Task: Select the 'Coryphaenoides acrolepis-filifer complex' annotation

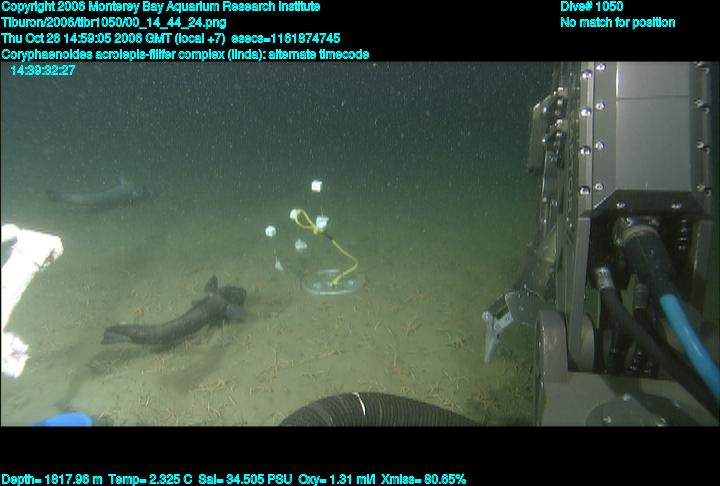Action: coord(113,55)
